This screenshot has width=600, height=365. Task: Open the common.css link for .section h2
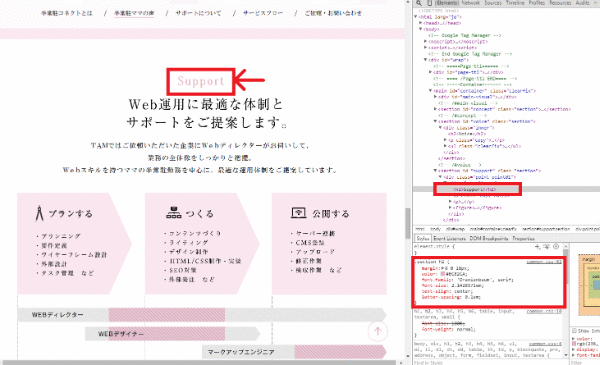pyautogui.click(x=544, y=262)
